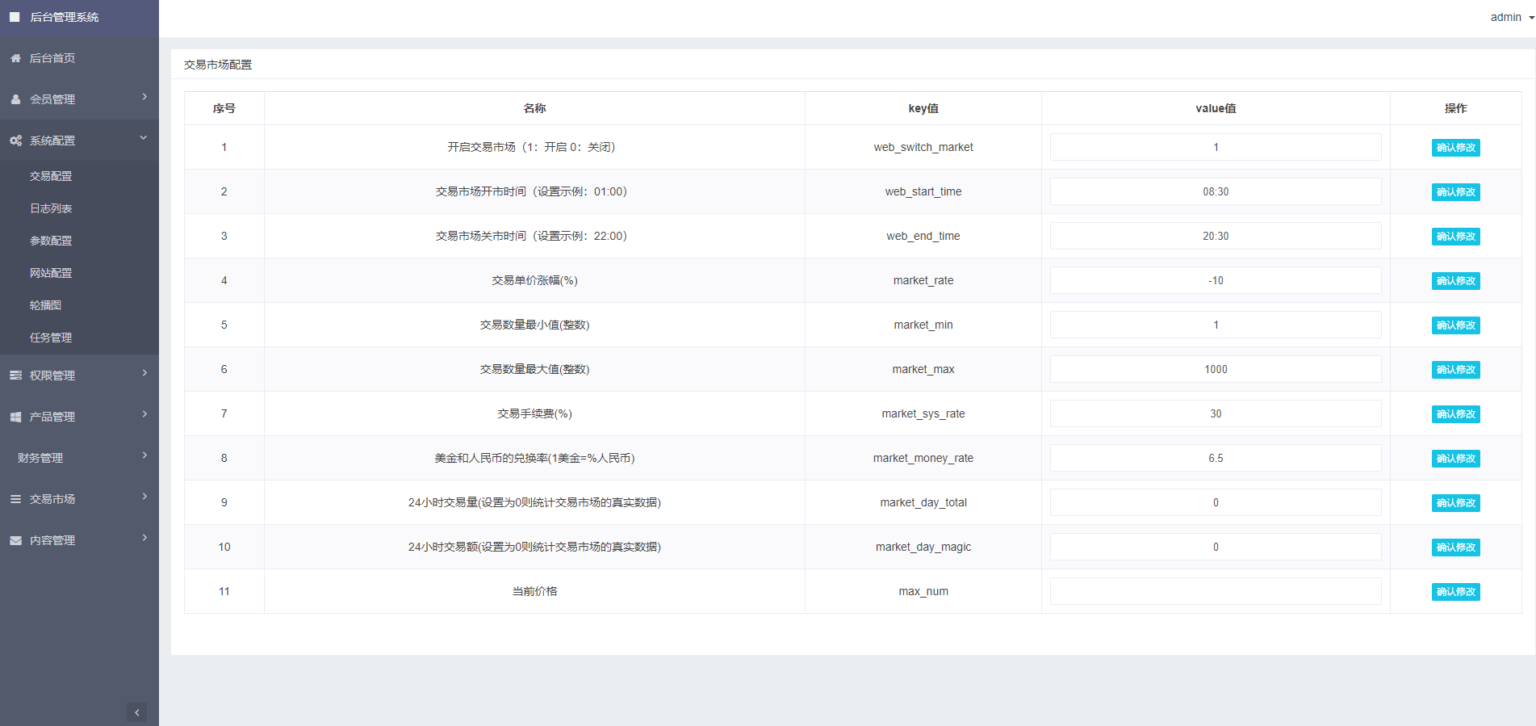
Task: Click the list icon beside 交易市场
Action: tap(16, 499)
